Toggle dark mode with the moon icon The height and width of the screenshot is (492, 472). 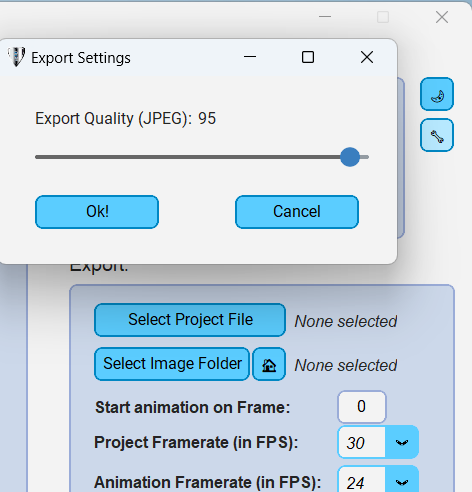tap(437, 94)
